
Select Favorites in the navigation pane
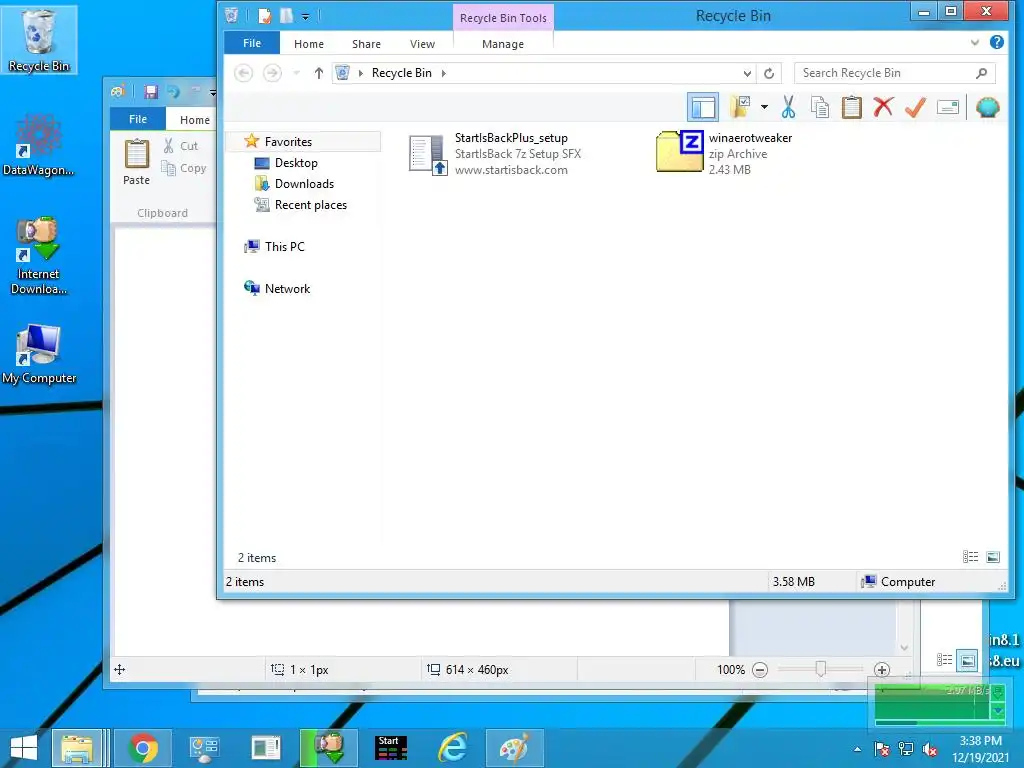304,142
